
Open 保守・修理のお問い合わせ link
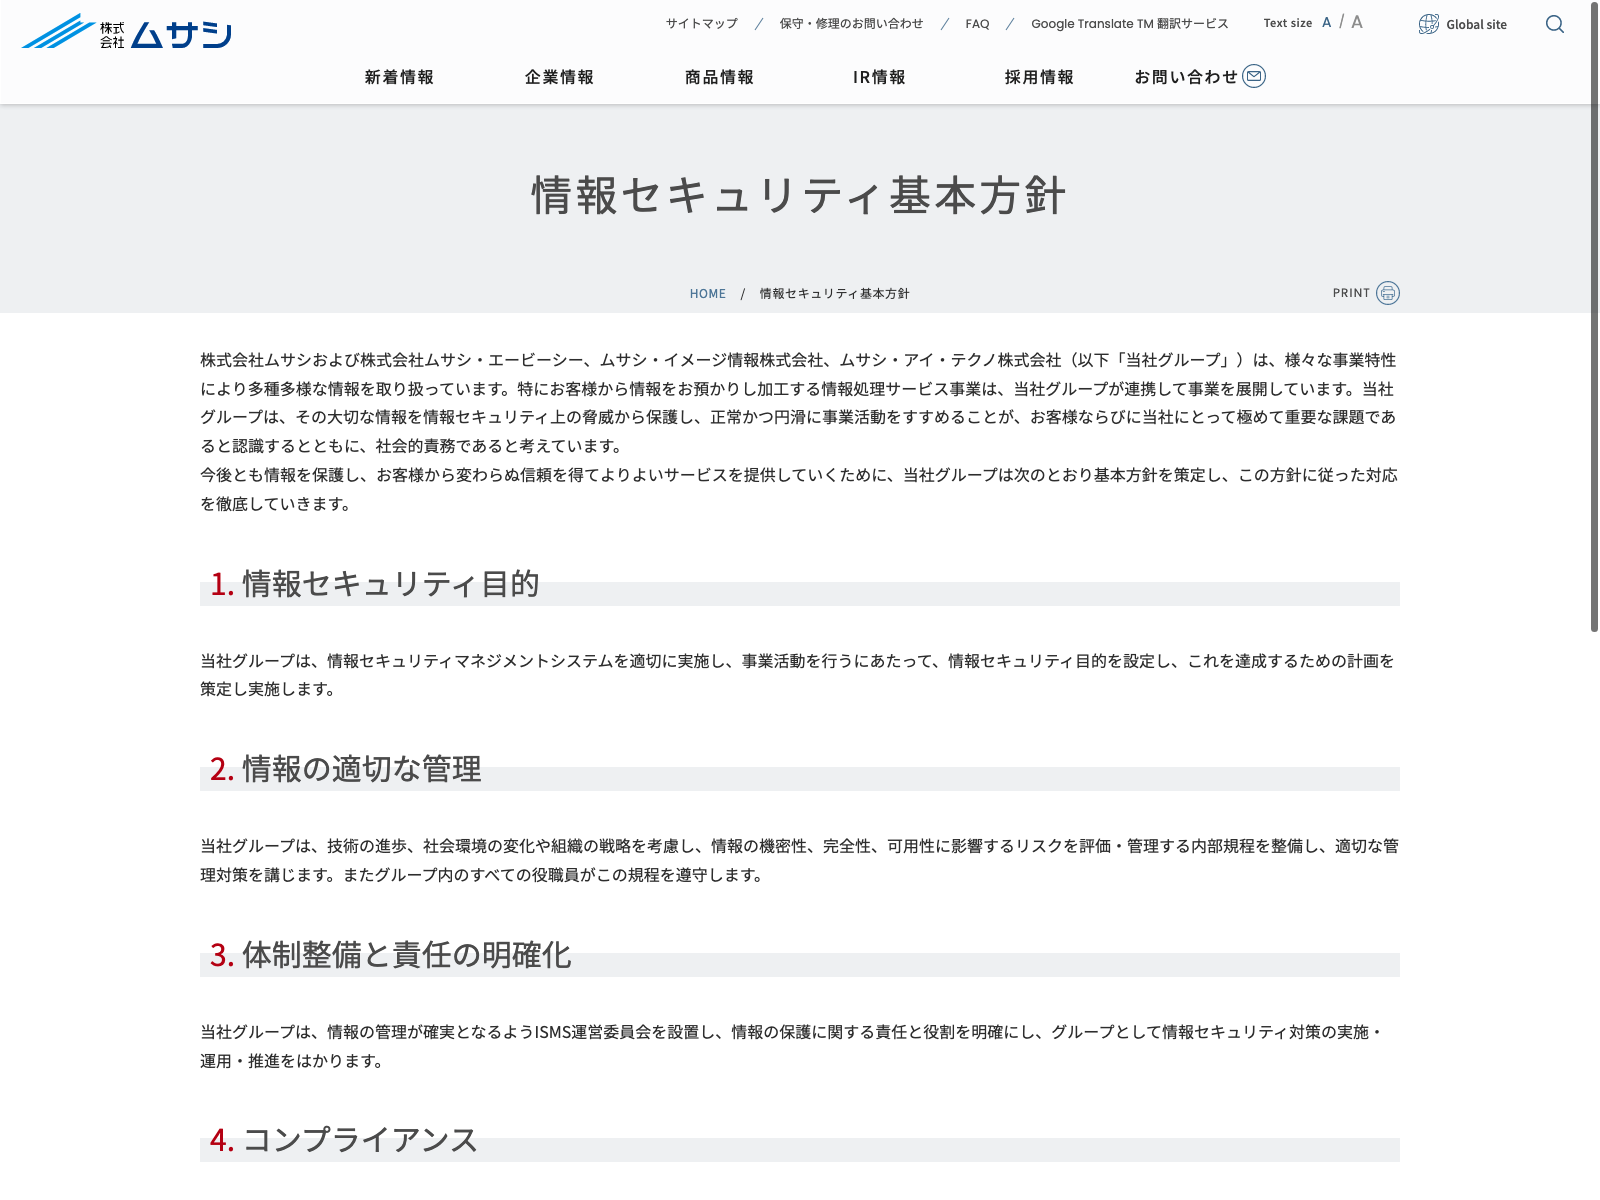click(851, 24)
